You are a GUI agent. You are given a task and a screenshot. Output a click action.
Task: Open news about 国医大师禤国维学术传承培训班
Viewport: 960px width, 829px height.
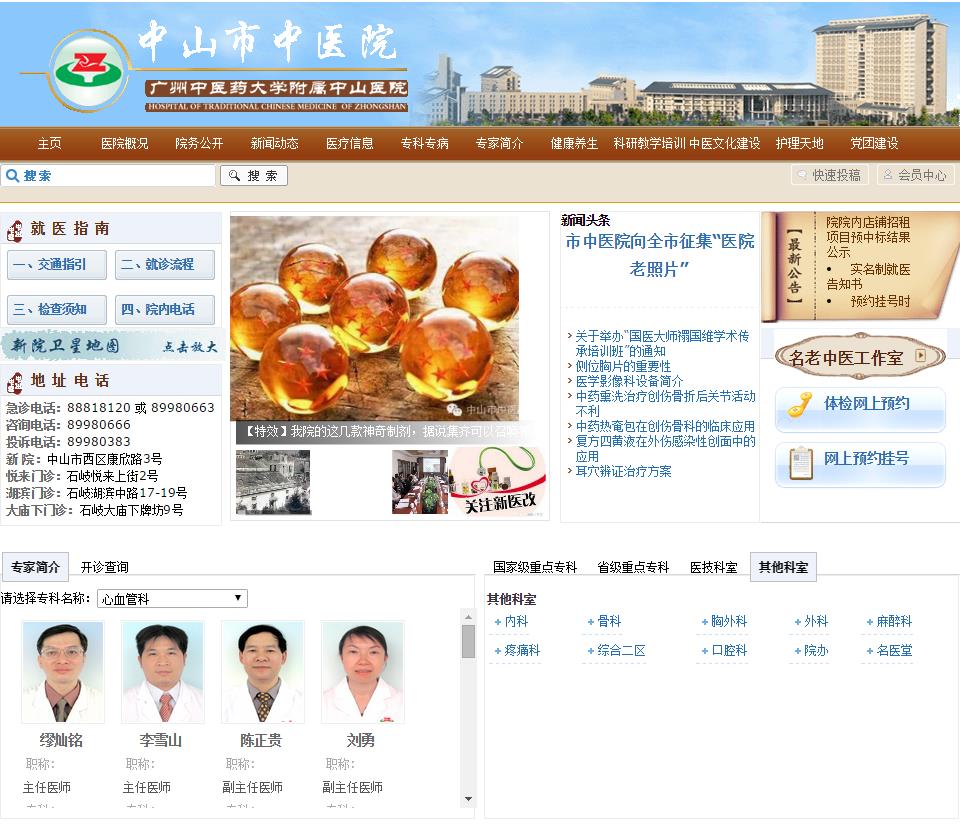pos(662,343)
